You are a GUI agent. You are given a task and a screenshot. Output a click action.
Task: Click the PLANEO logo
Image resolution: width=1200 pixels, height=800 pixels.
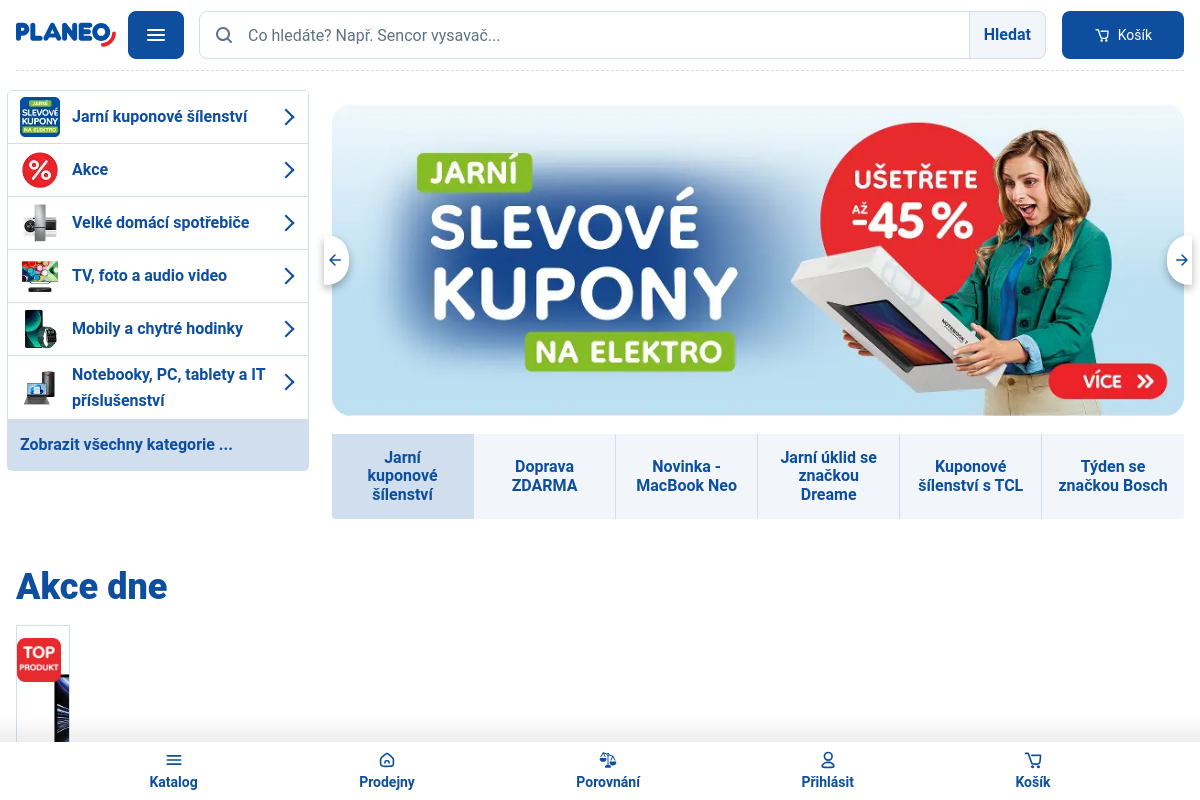pos(66,34)
